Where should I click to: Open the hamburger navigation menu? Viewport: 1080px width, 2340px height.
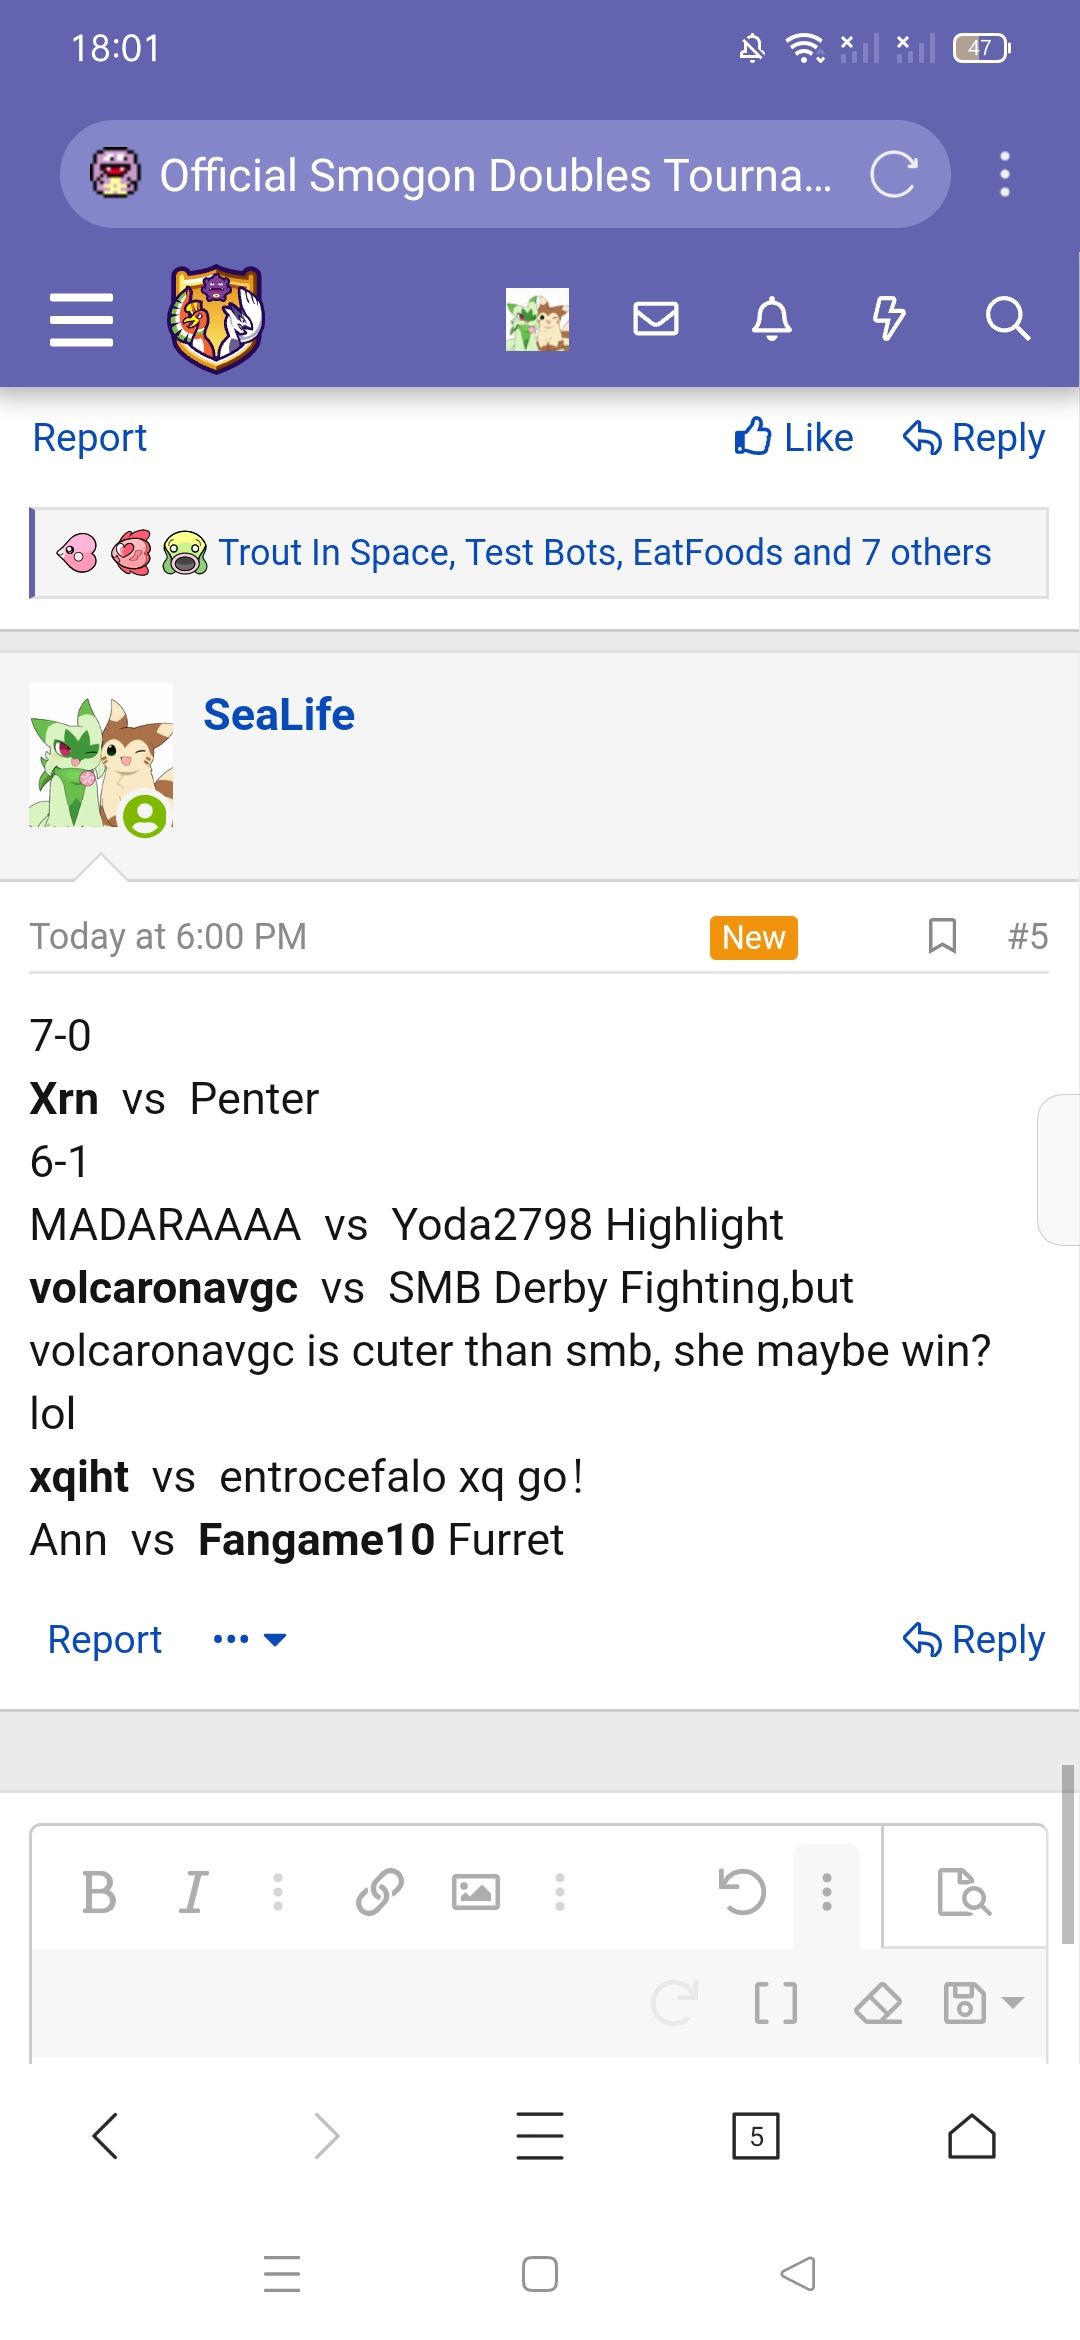tap(81, 320)
